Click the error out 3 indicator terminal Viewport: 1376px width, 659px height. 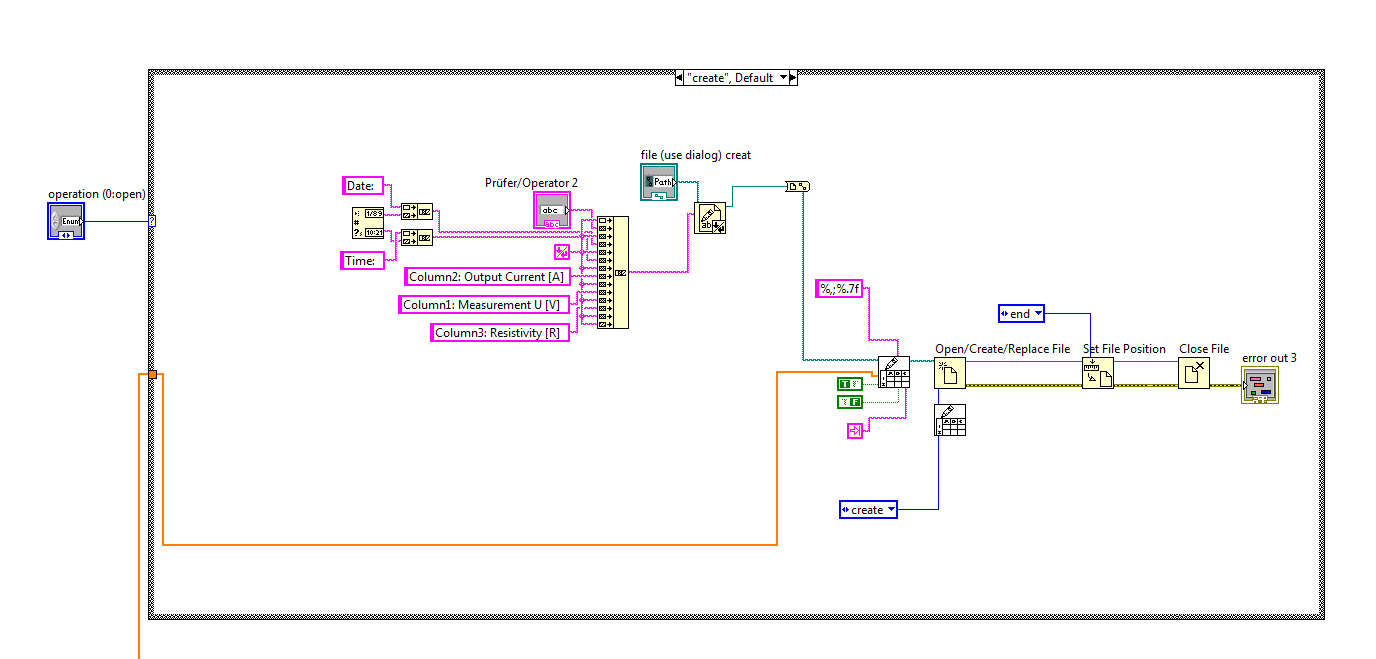(1260, 385)
